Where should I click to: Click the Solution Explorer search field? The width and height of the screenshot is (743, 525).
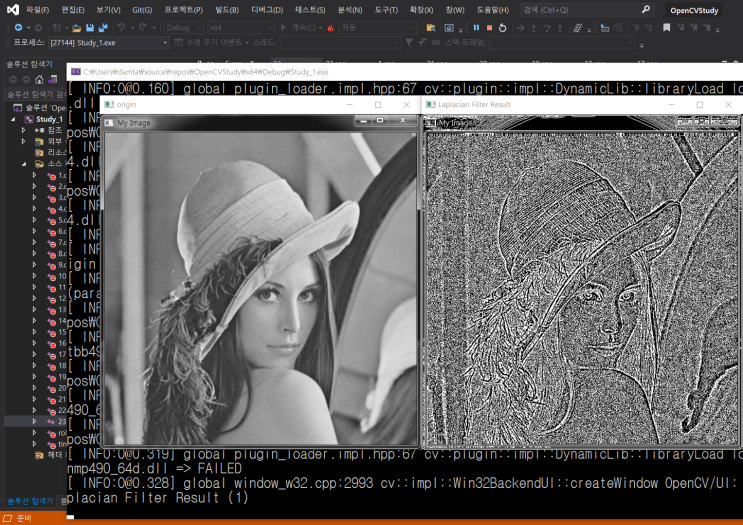pos(36,94)
